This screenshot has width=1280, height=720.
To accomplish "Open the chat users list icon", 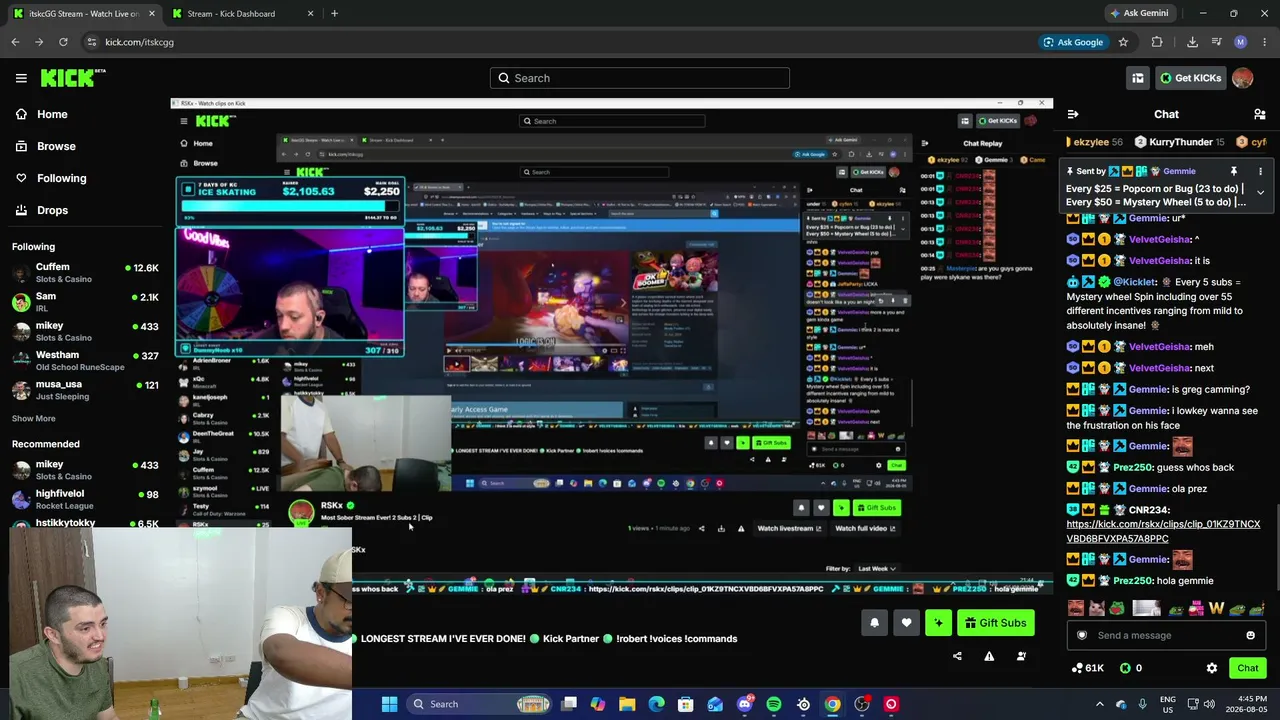I will click(x=1260, y=115).
